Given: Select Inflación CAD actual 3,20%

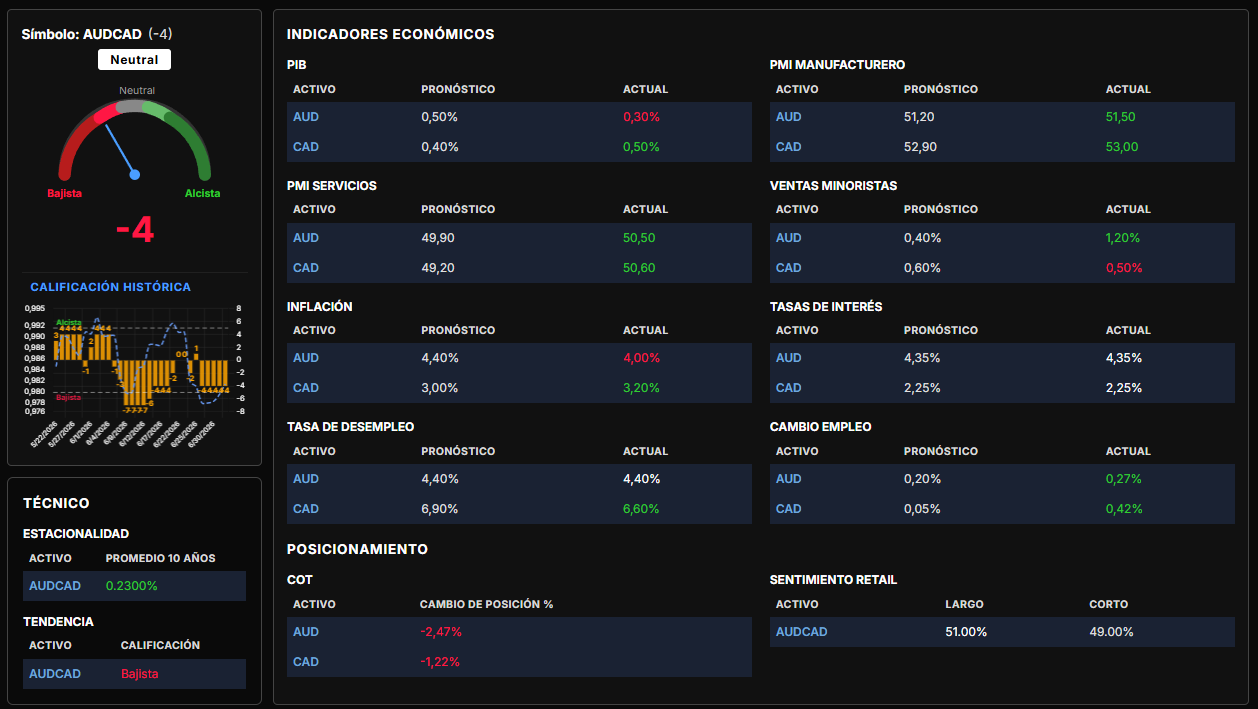Looking at the screenshot, I should [641, 388].
